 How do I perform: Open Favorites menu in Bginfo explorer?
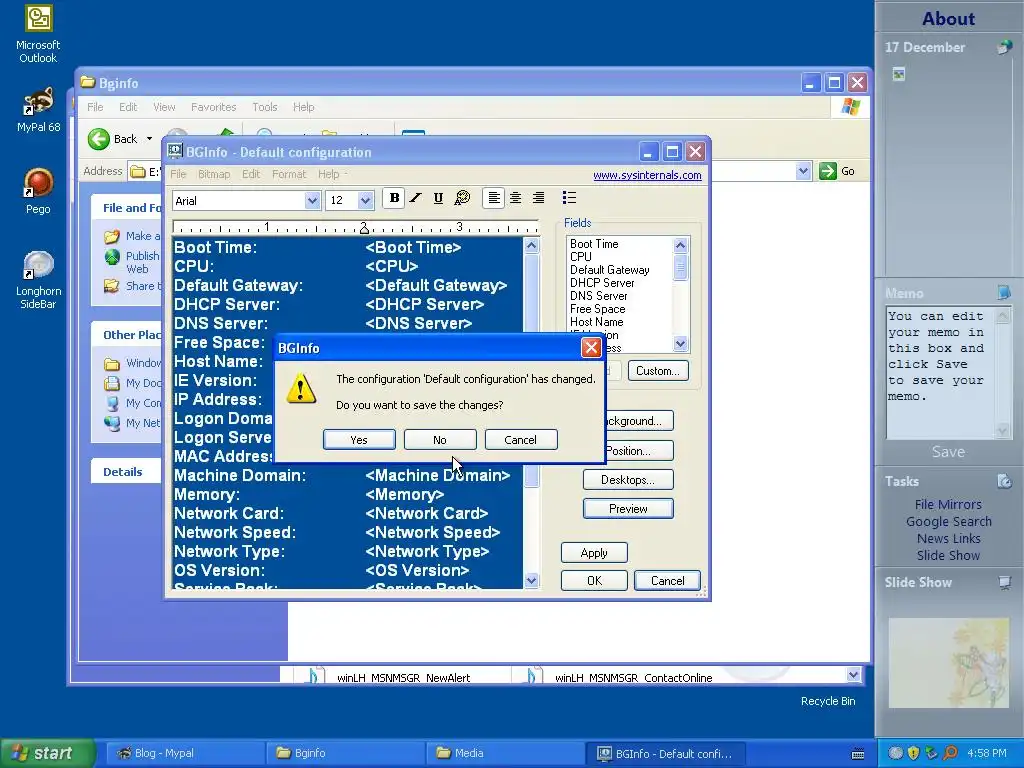(214, 107)
